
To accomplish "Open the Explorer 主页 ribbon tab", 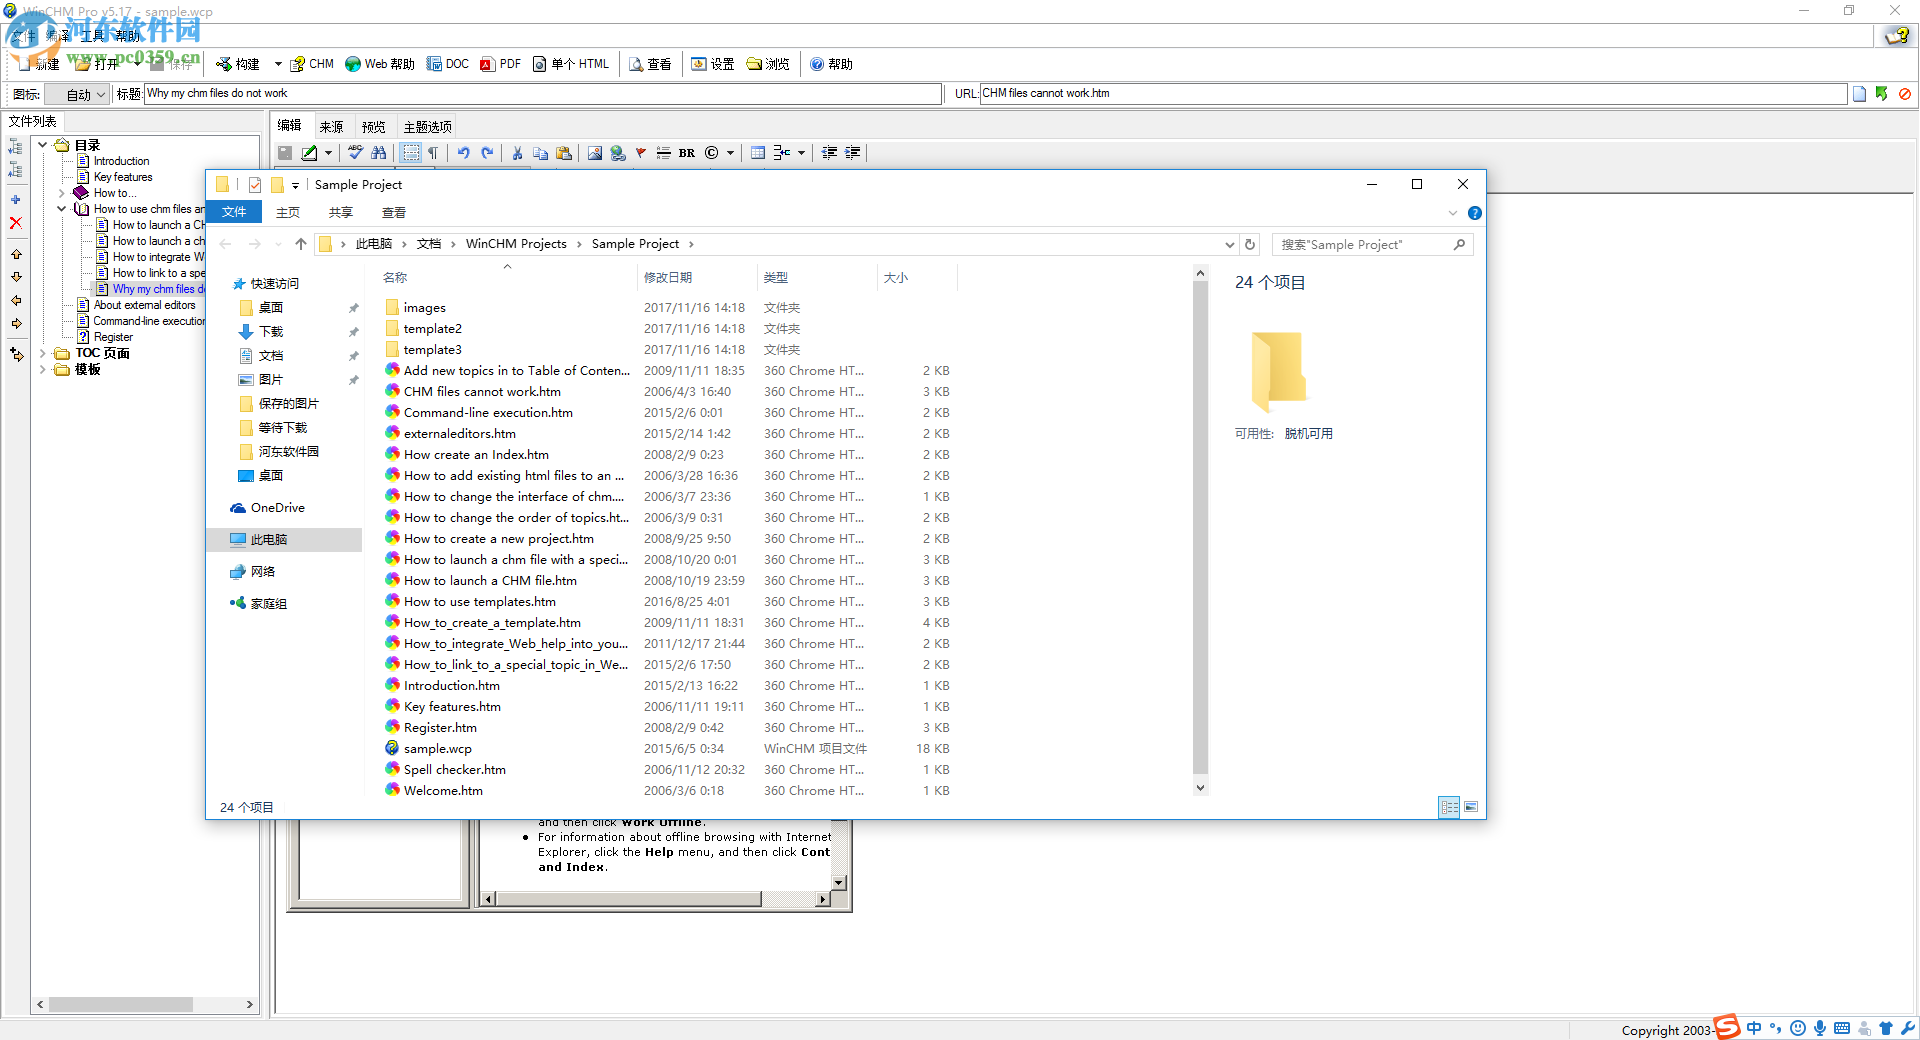I will 288,213.
